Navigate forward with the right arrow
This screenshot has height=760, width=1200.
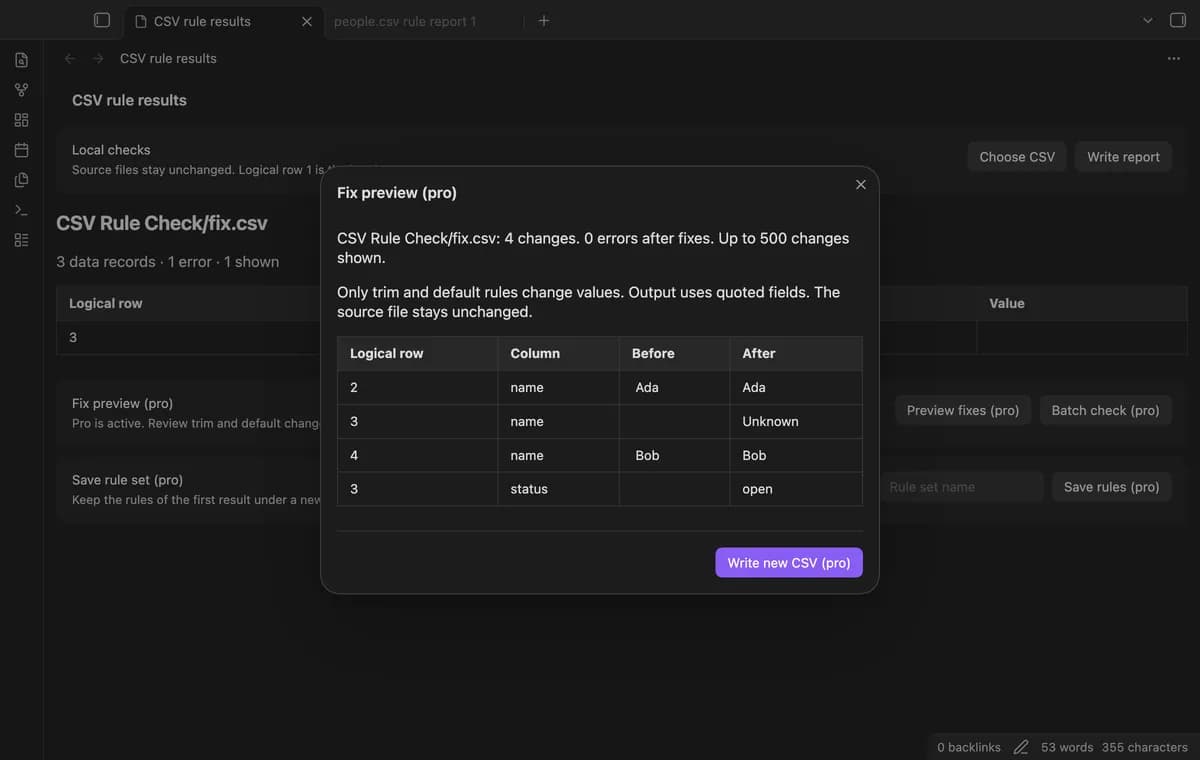98,58
